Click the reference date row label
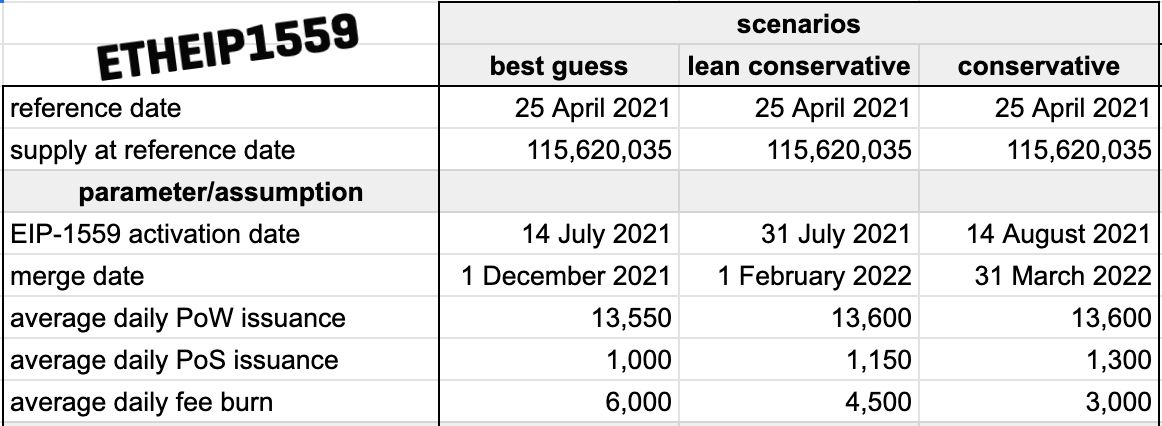The width and height of the screenshot is (1162, 426). coord(96,108)
